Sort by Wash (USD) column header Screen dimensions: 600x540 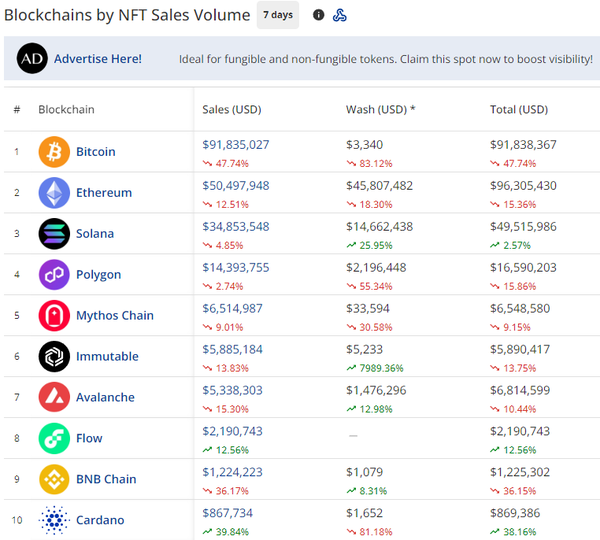(x=380, y=109)
